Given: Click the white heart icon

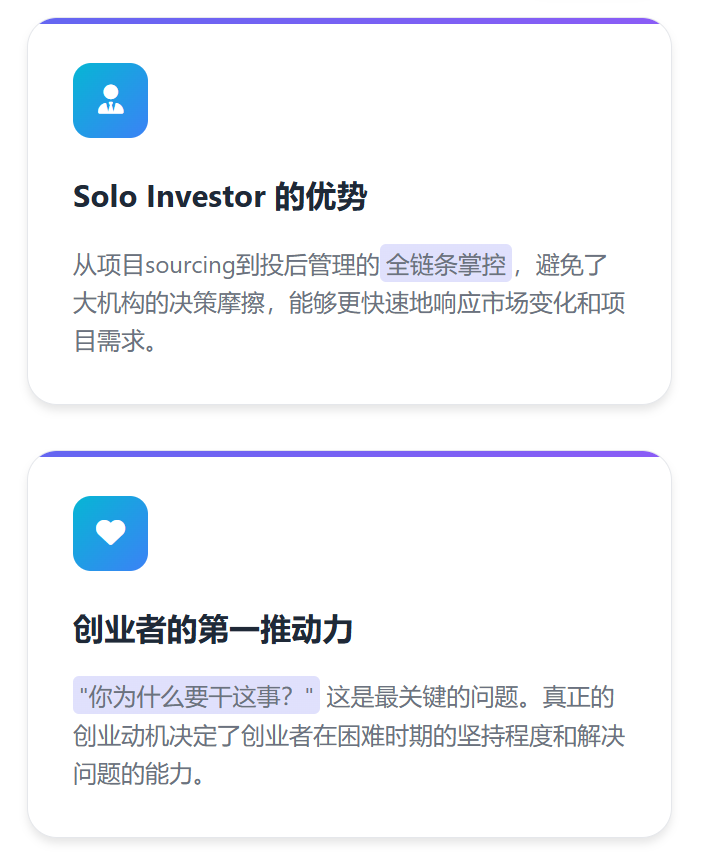Looking at the screenshot, I should 110,533.
